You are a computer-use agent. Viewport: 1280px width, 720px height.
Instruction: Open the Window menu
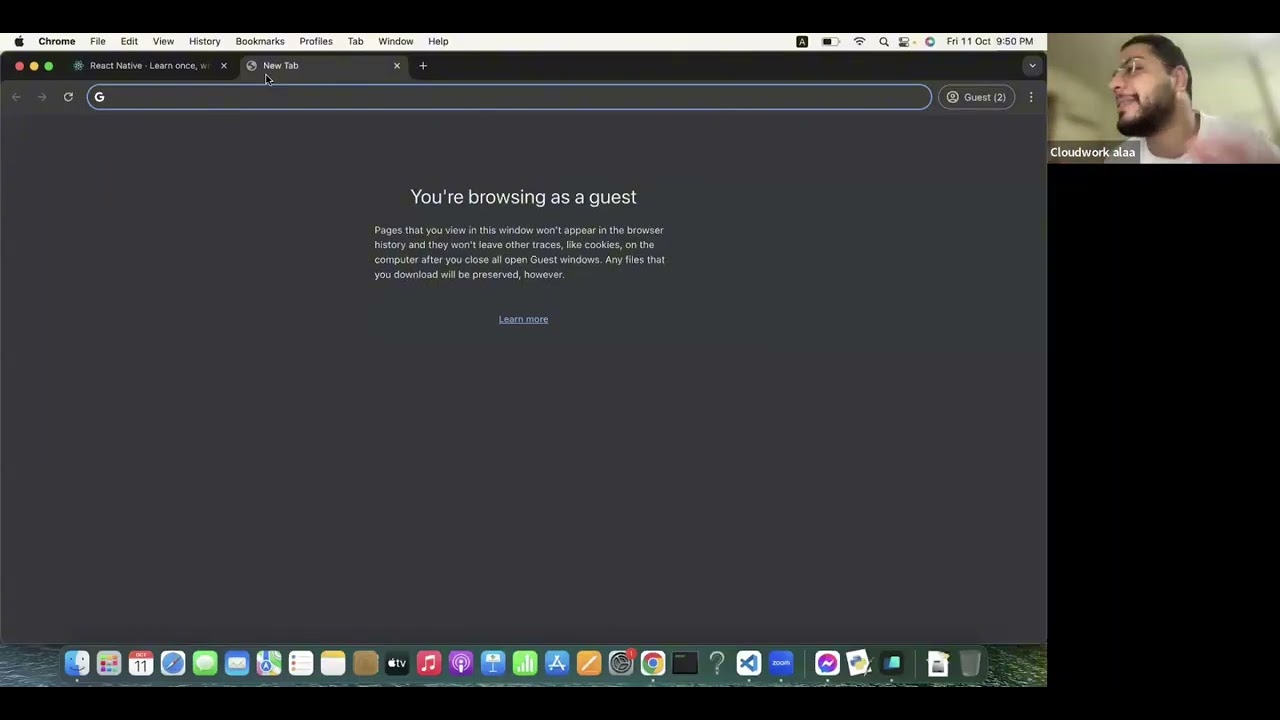click(396, 42)
